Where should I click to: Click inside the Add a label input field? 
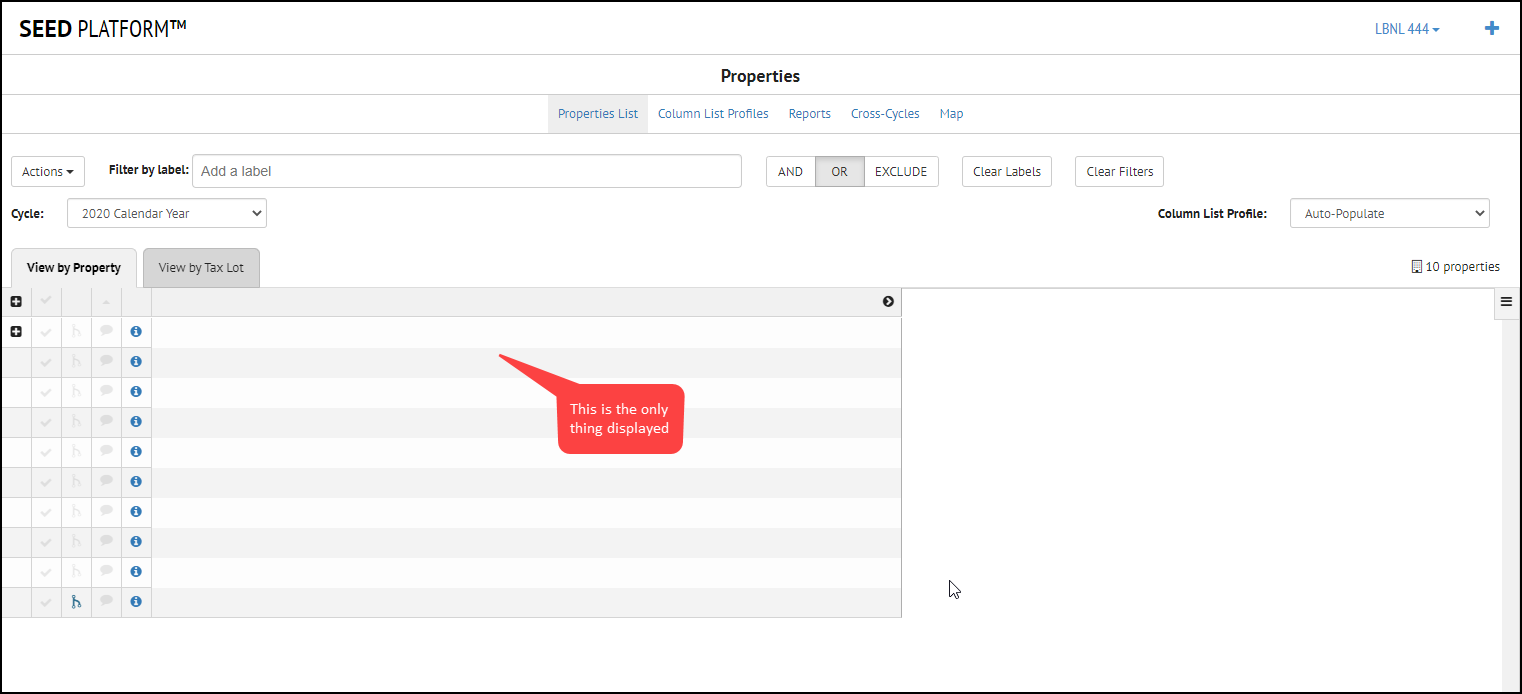pos(466,171)
